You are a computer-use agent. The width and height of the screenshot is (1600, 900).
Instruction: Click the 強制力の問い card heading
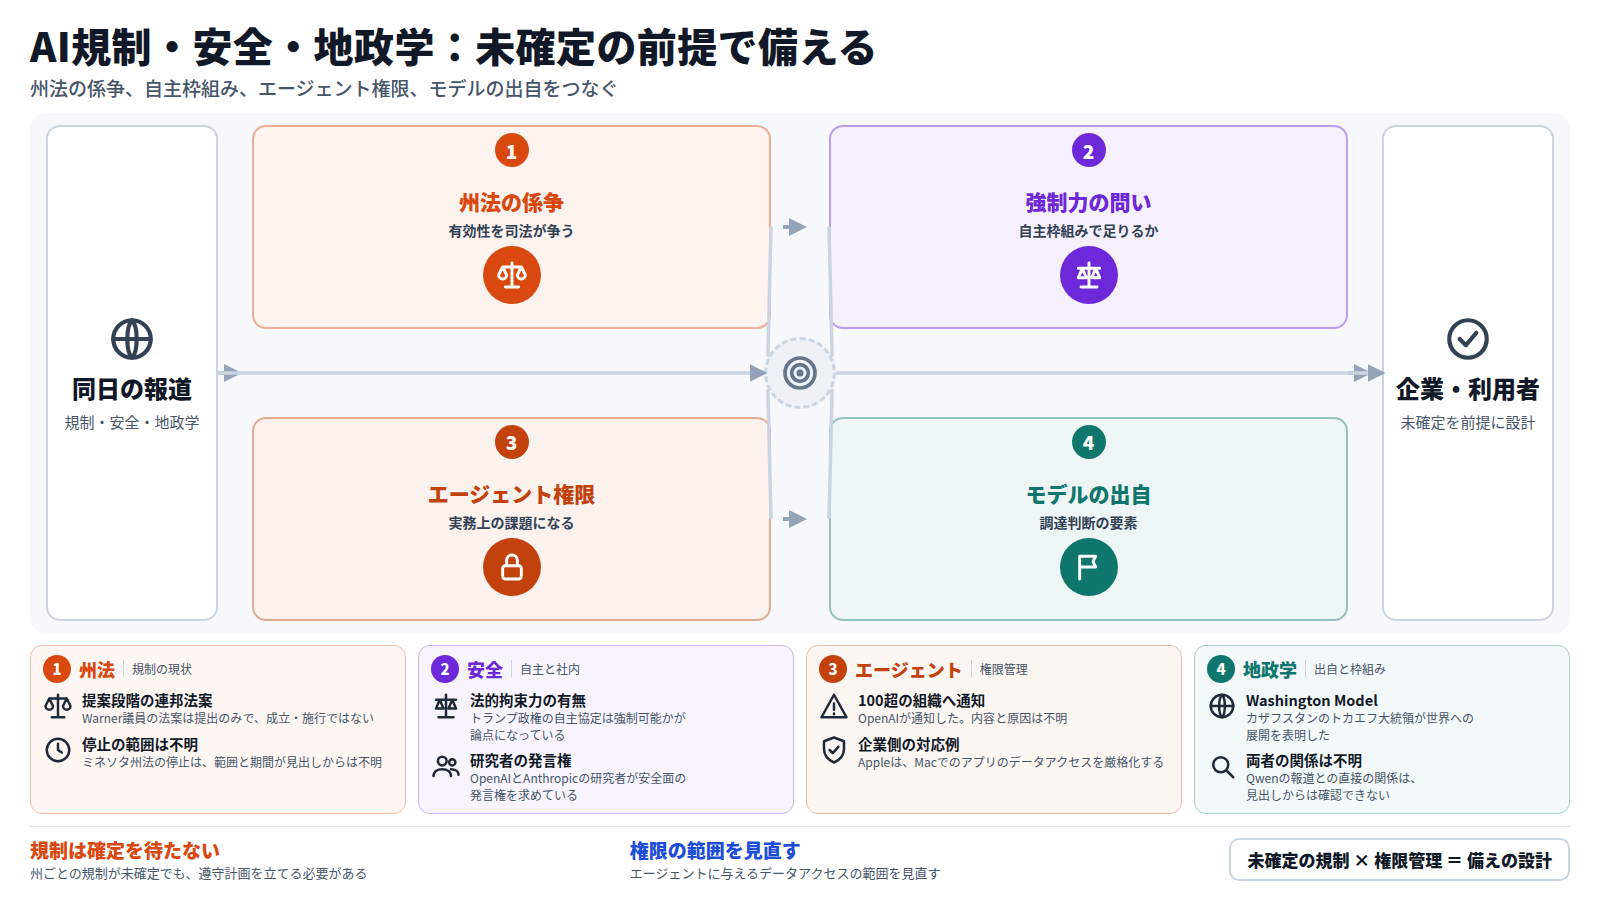1088,203
